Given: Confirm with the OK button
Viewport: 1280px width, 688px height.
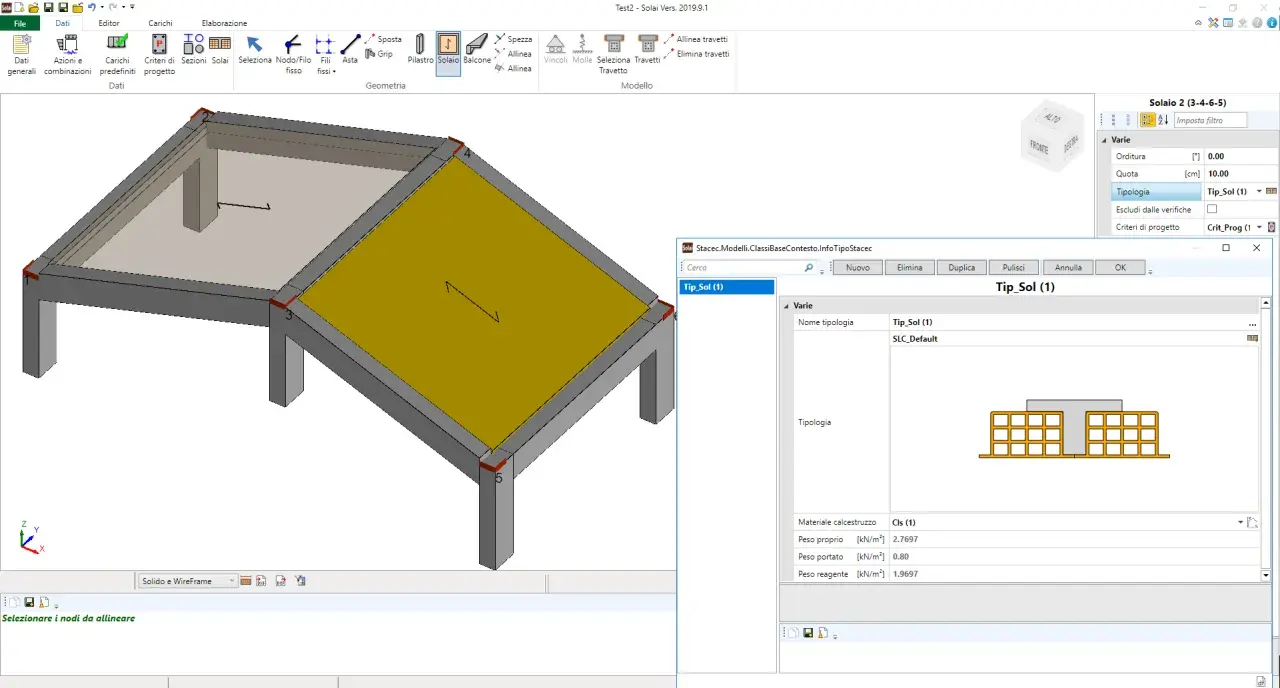Looking at the screenshot, I should click(x=1120, y=267).
